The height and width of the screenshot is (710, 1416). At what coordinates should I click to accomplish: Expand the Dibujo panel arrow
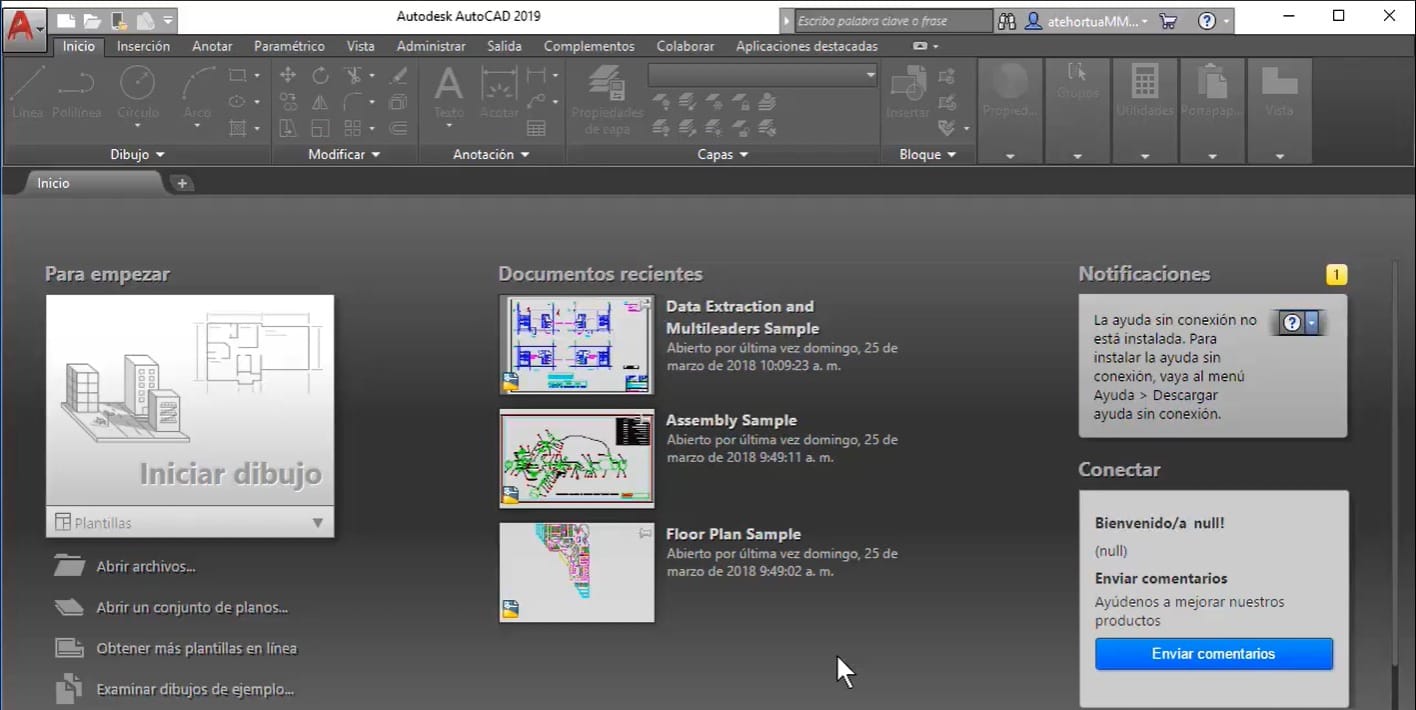click(160, 155)
